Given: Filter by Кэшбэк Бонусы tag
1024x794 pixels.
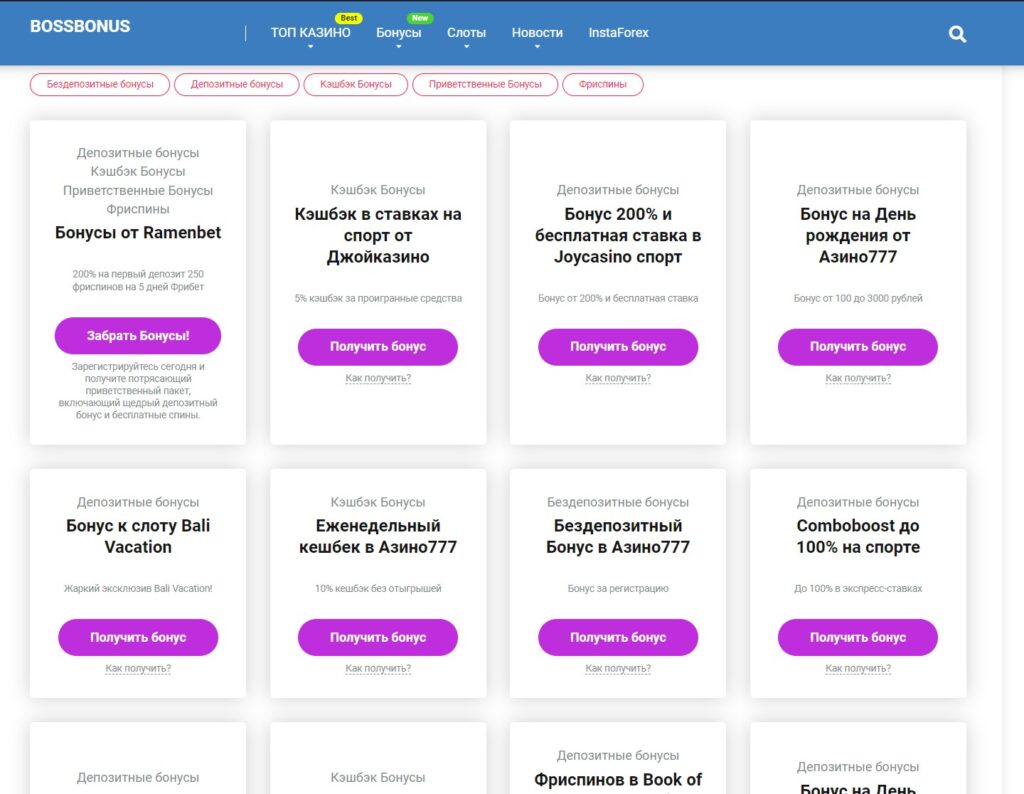Looking at the screenshot, I should tap(356, 85).
